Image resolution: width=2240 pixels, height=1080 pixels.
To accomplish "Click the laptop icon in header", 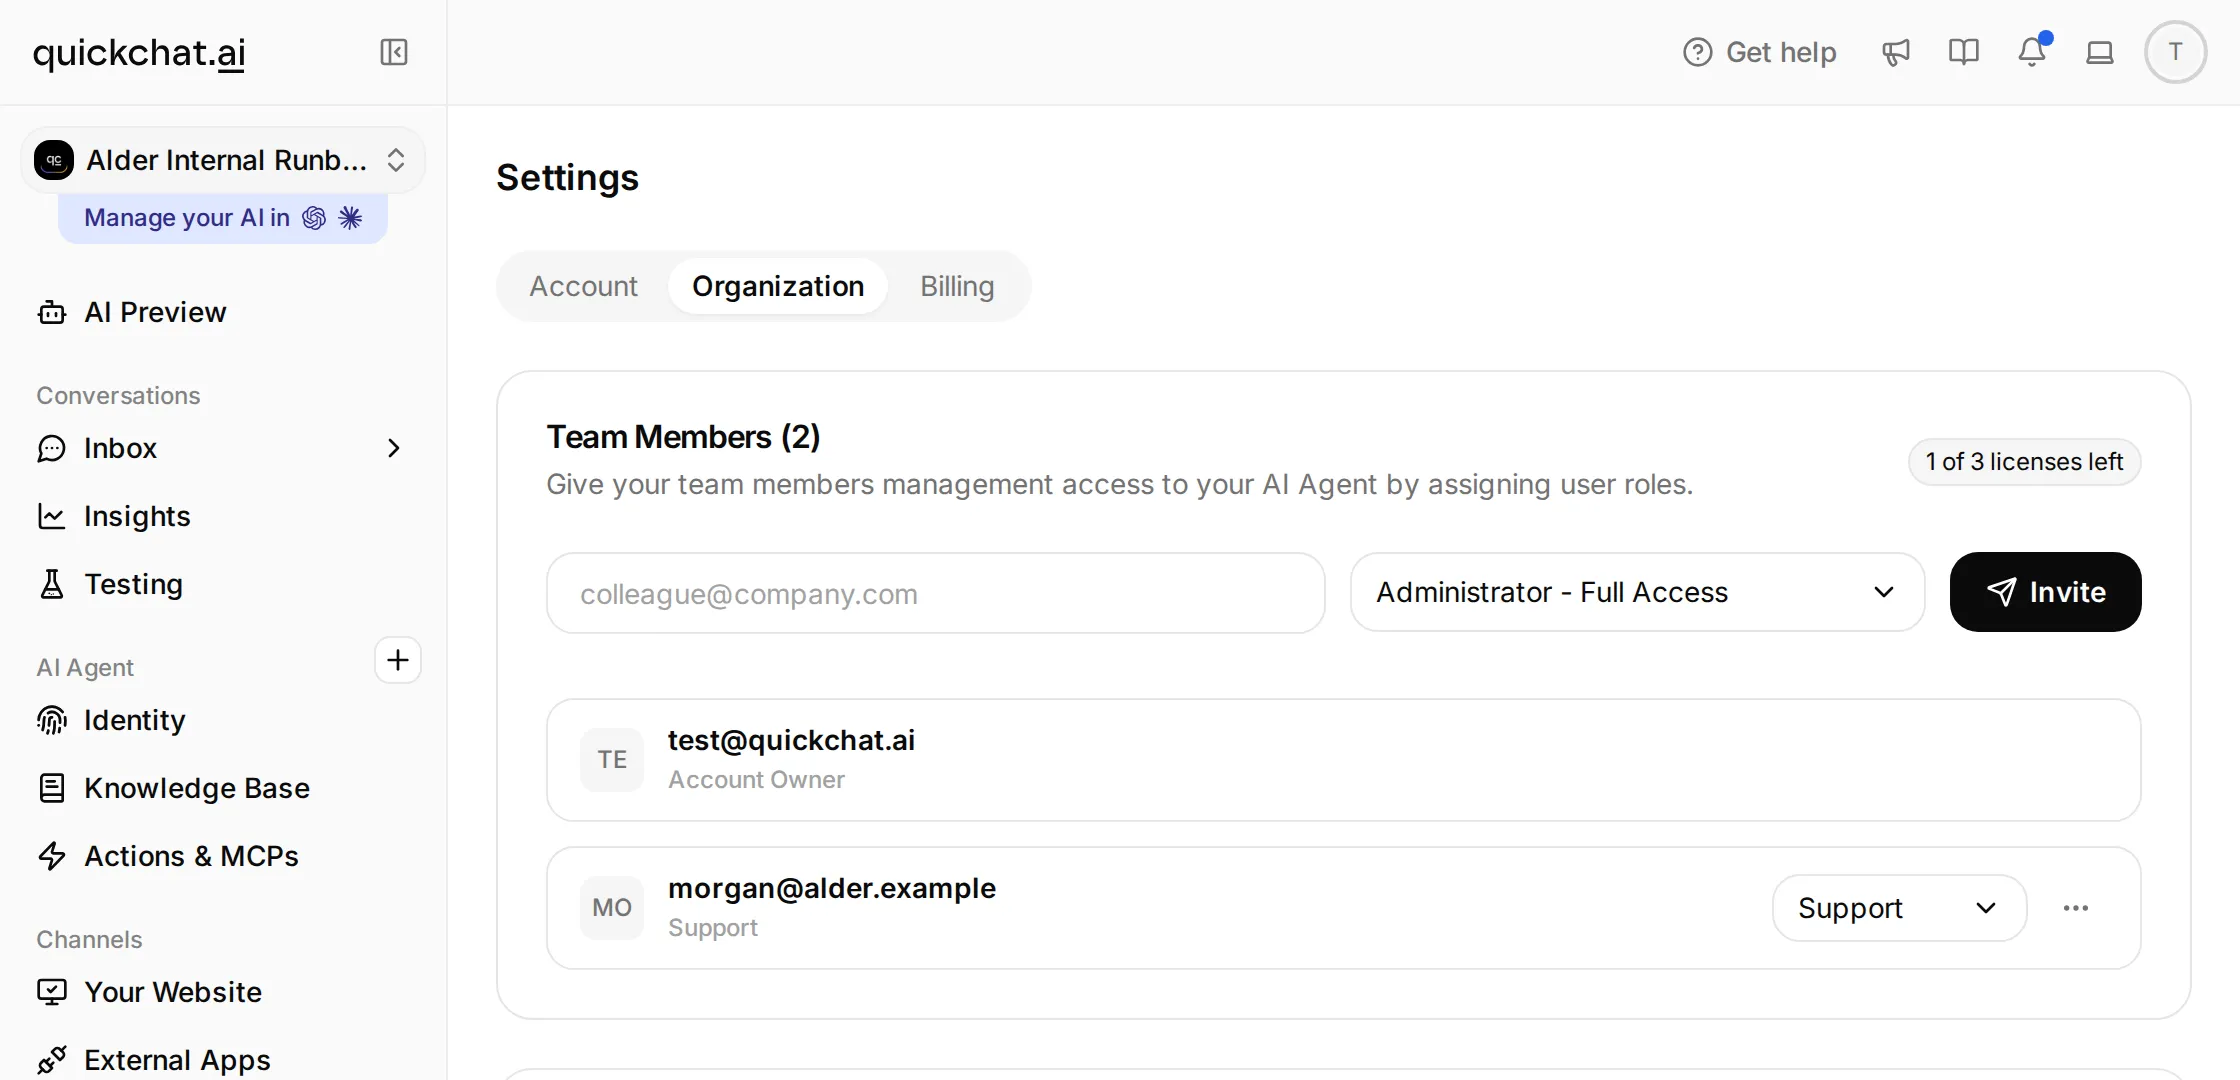I will (x=2100, y=52).
